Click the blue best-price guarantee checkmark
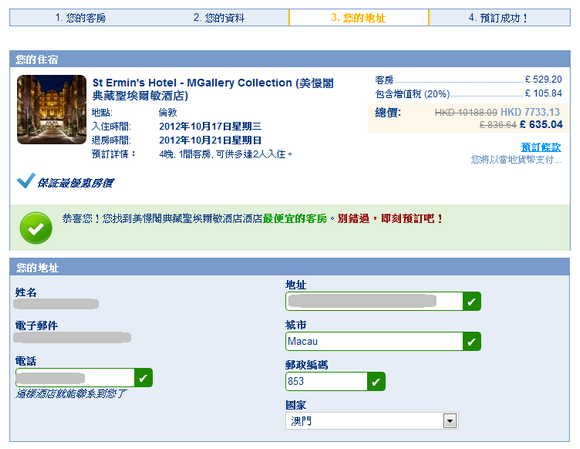 pyautogui.click(x=26, y=180)
